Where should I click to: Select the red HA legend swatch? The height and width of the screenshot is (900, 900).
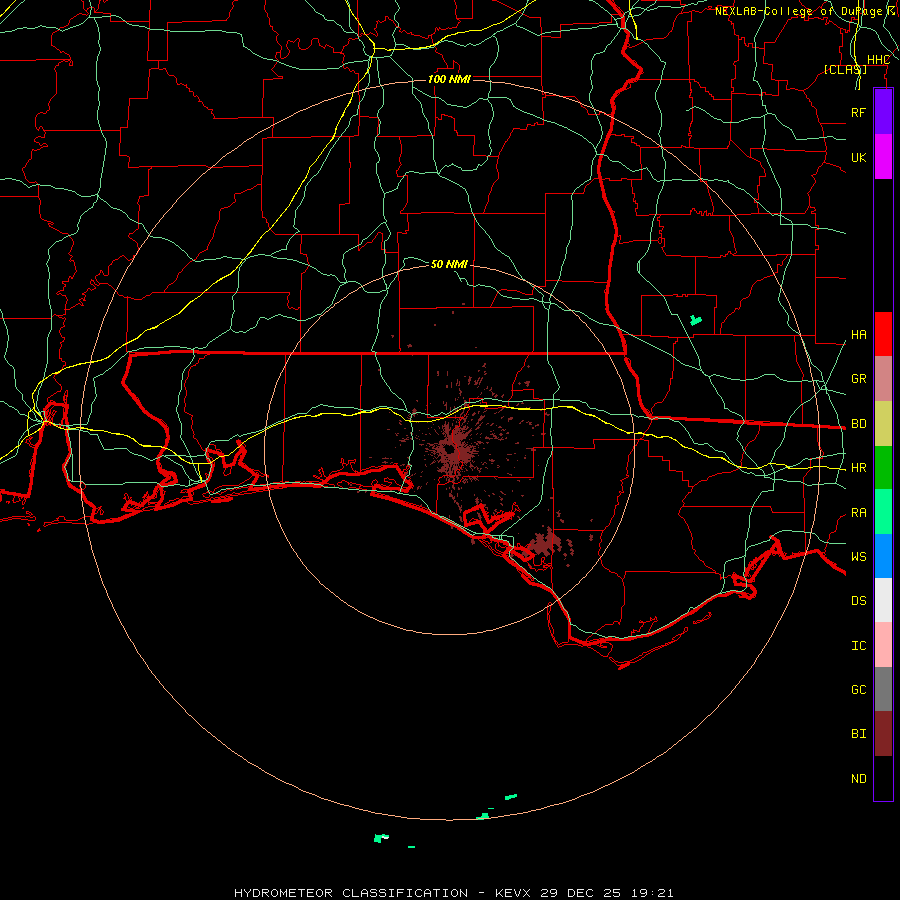click(x=883, y=334)
